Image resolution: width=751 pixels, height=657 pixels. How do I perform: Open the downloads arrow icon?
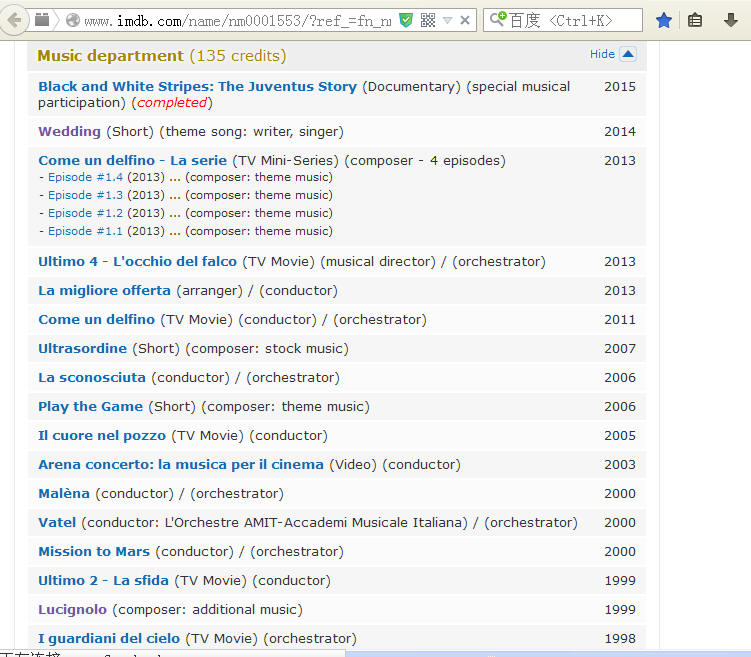click(x=730, y=20)
